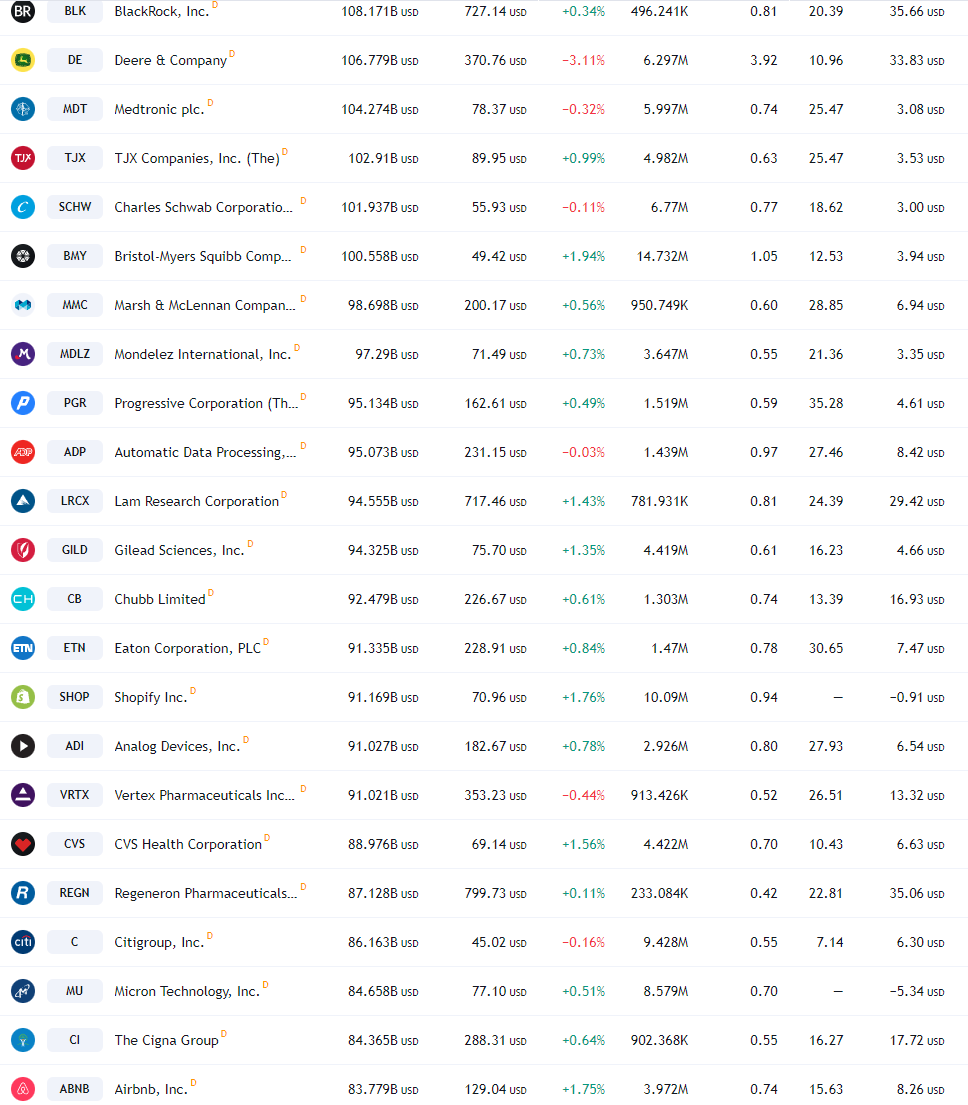Click the TJX Companies logo icon
Viewport: 968px width, 1105px height.
click(x=23, y=158)
